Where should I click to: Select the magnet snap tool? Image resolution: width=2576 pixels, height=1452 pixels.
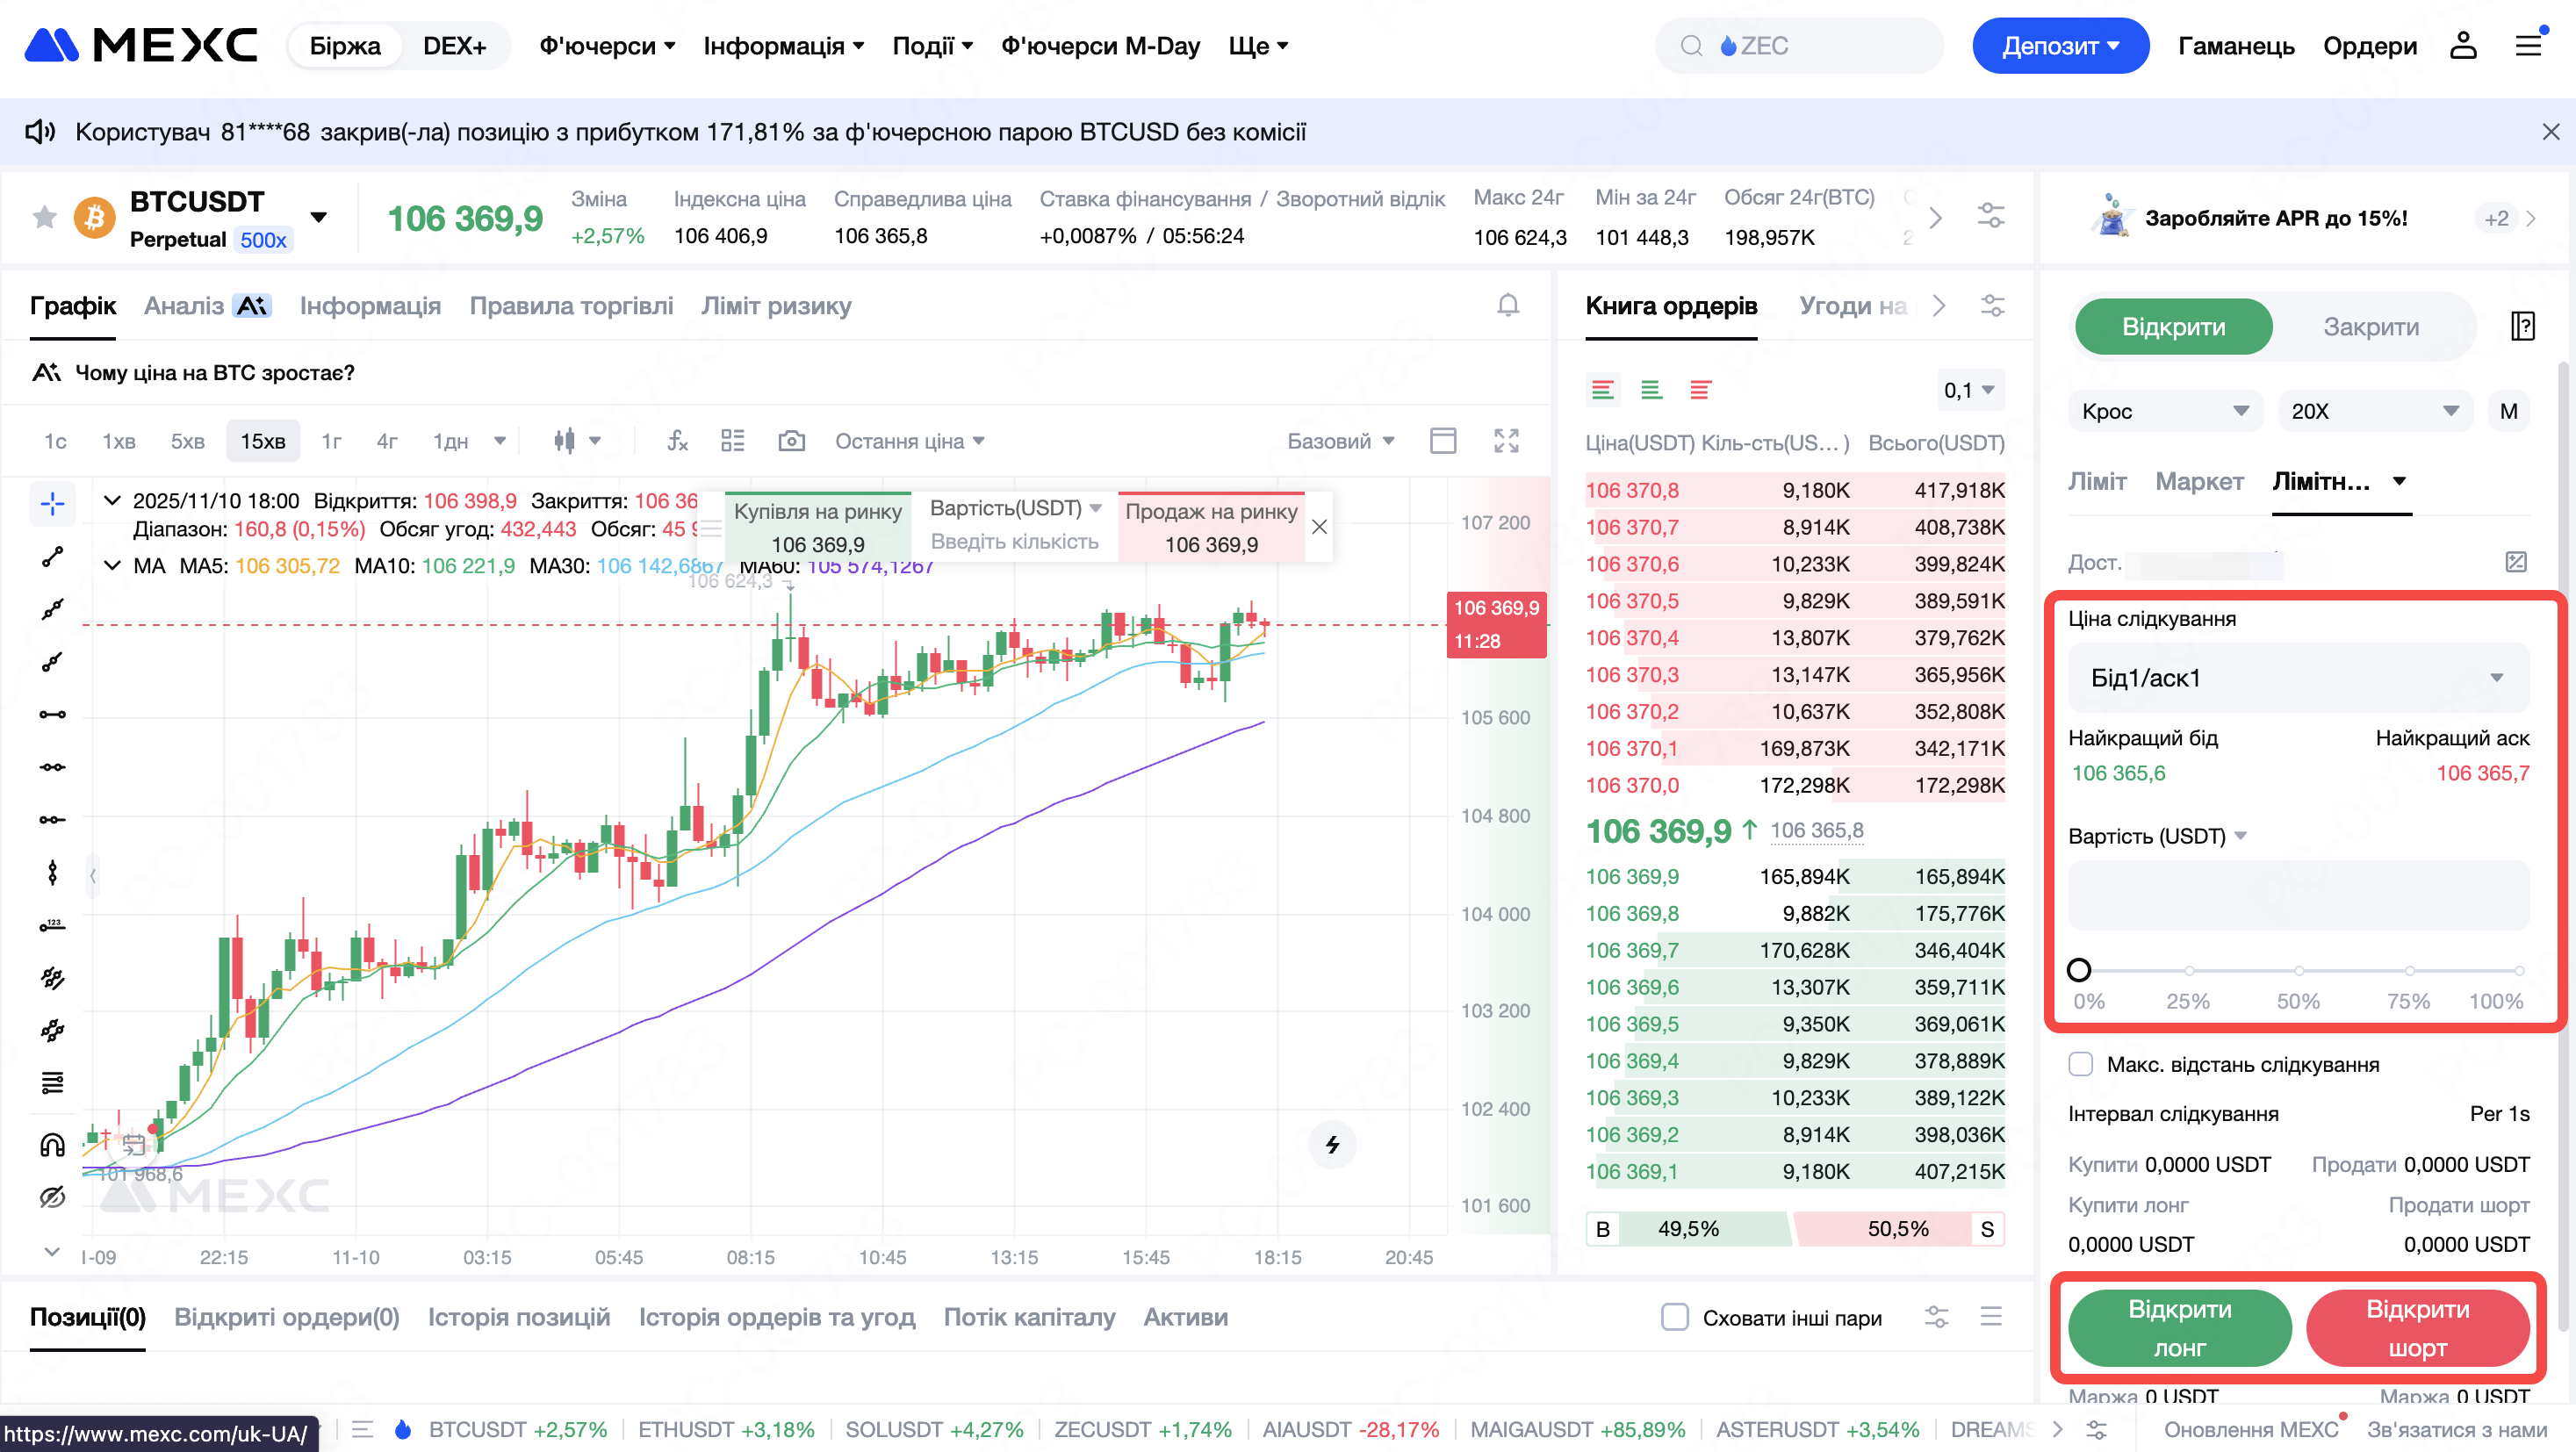[x=52, y=1144]
